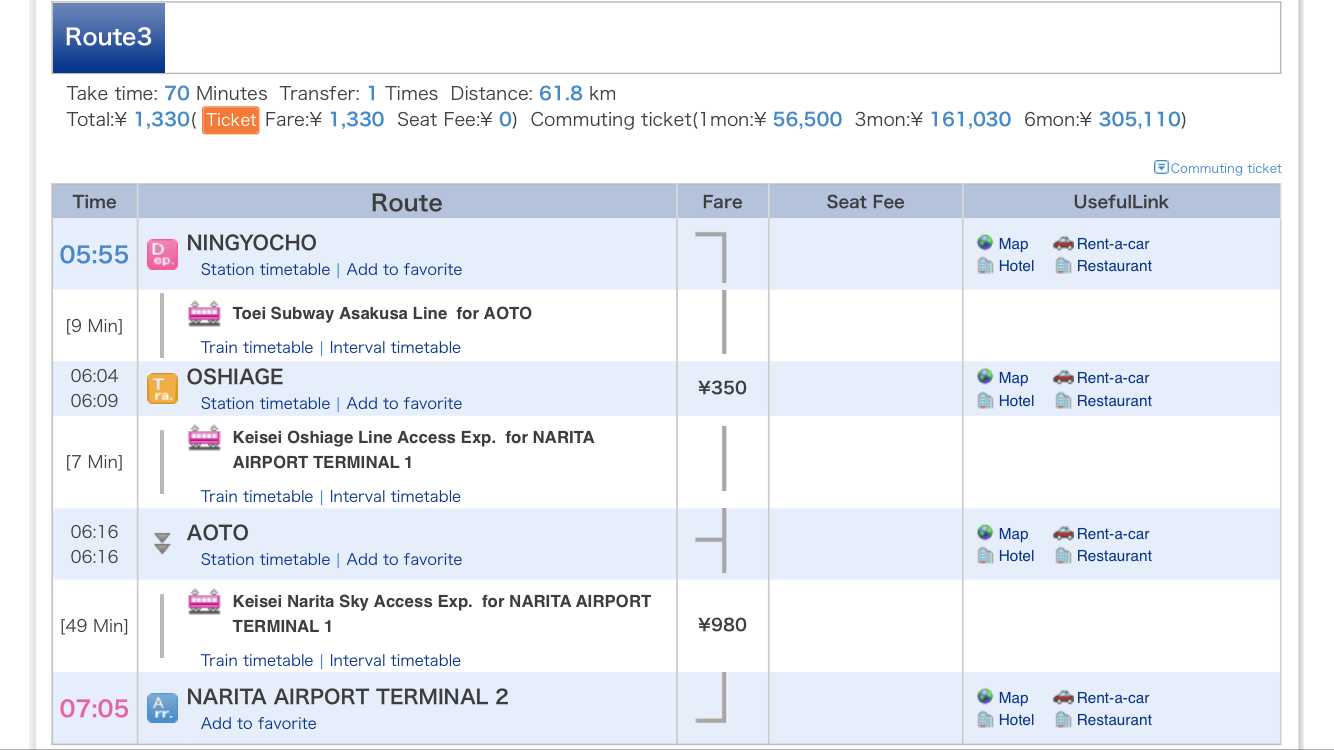The image size is (1334, 750).
Task: Add Narita Airport Terminal 2 to favorite
Action: click(x=258, y=724)
